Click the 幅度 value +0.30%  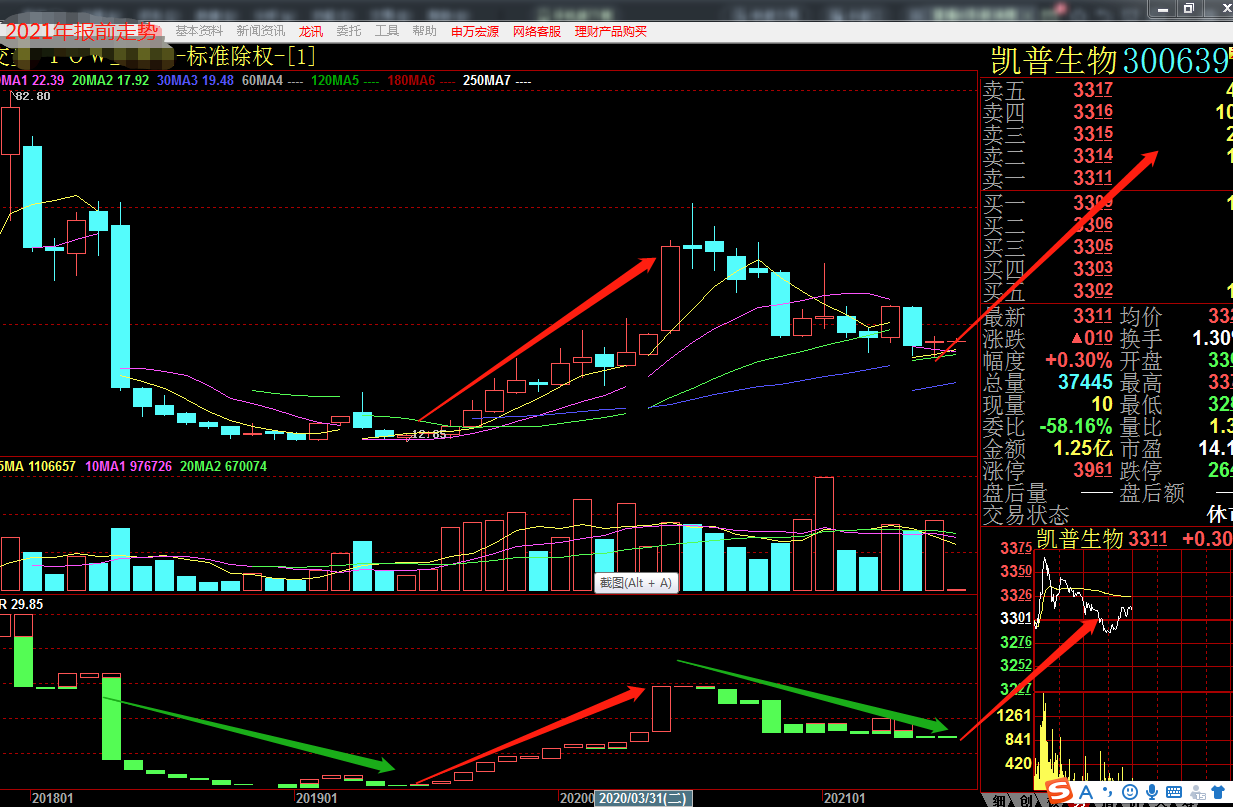pyautogui.click(x=1079, y=360)
